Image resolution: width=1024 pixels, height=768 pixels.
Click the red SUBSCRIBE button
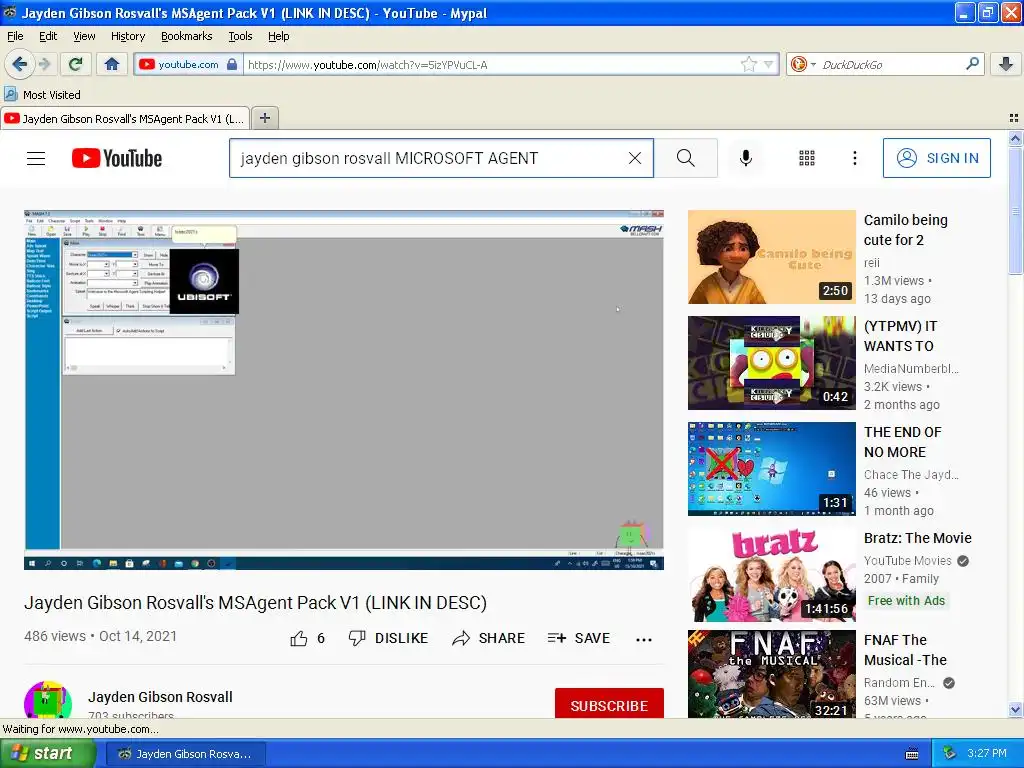point(609,703)
